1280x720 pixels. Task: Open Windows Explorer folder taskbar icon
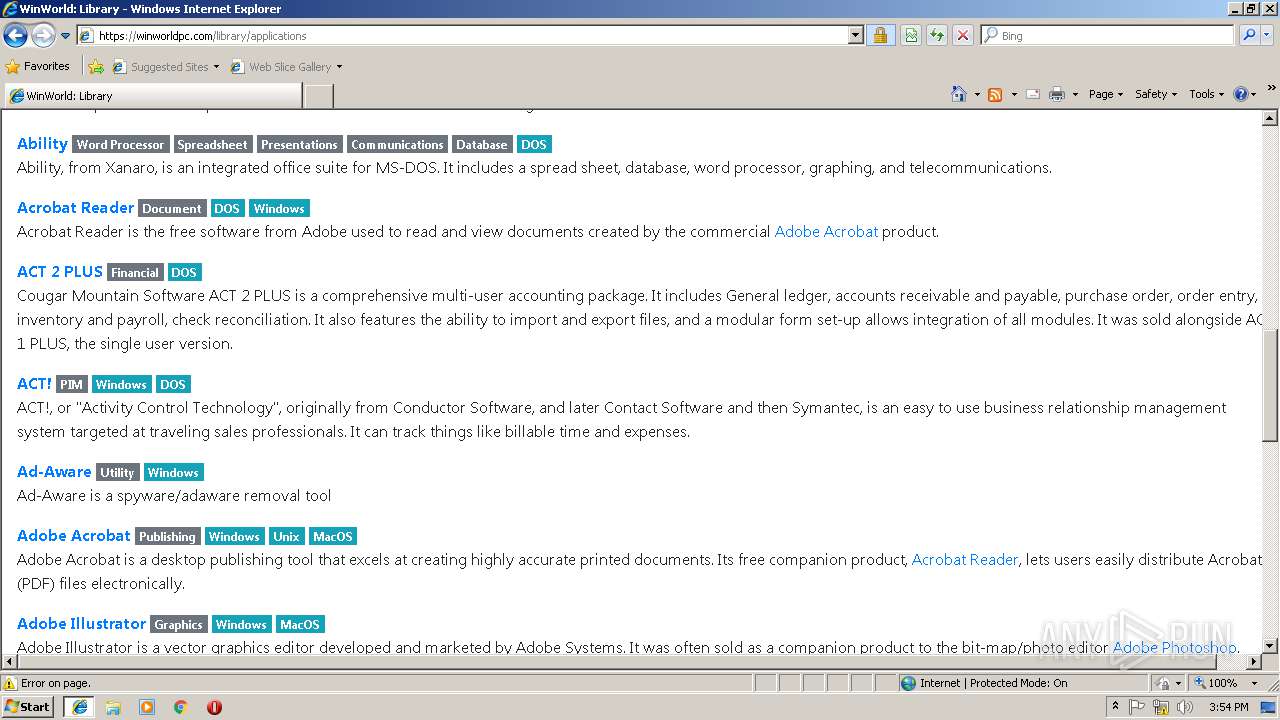tap(113, 707)
